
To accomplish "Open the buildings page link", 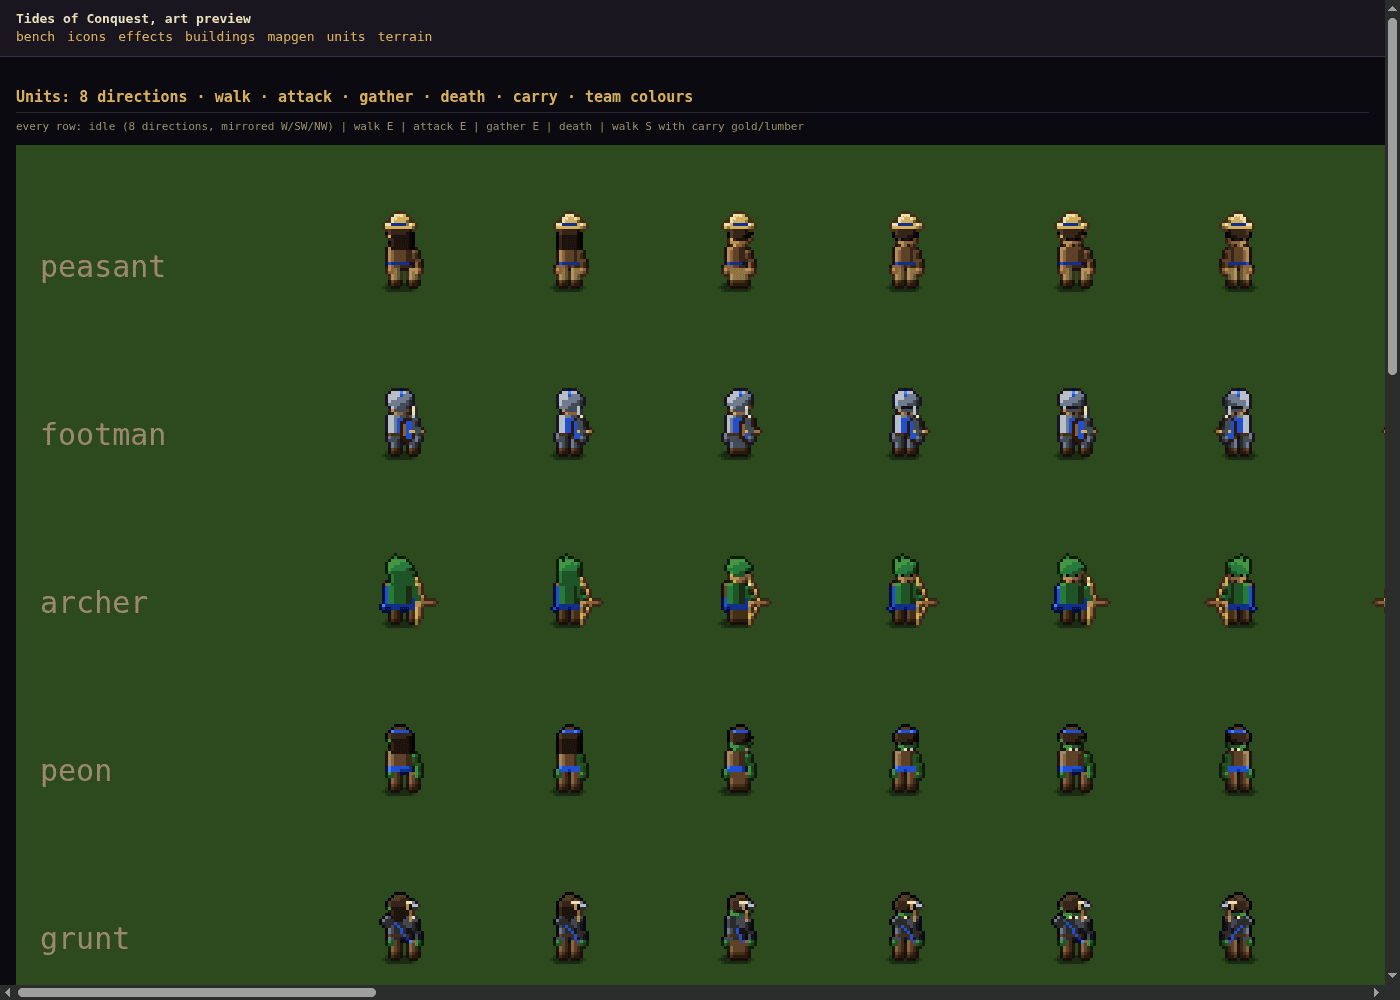I will (x=220, y=36).
